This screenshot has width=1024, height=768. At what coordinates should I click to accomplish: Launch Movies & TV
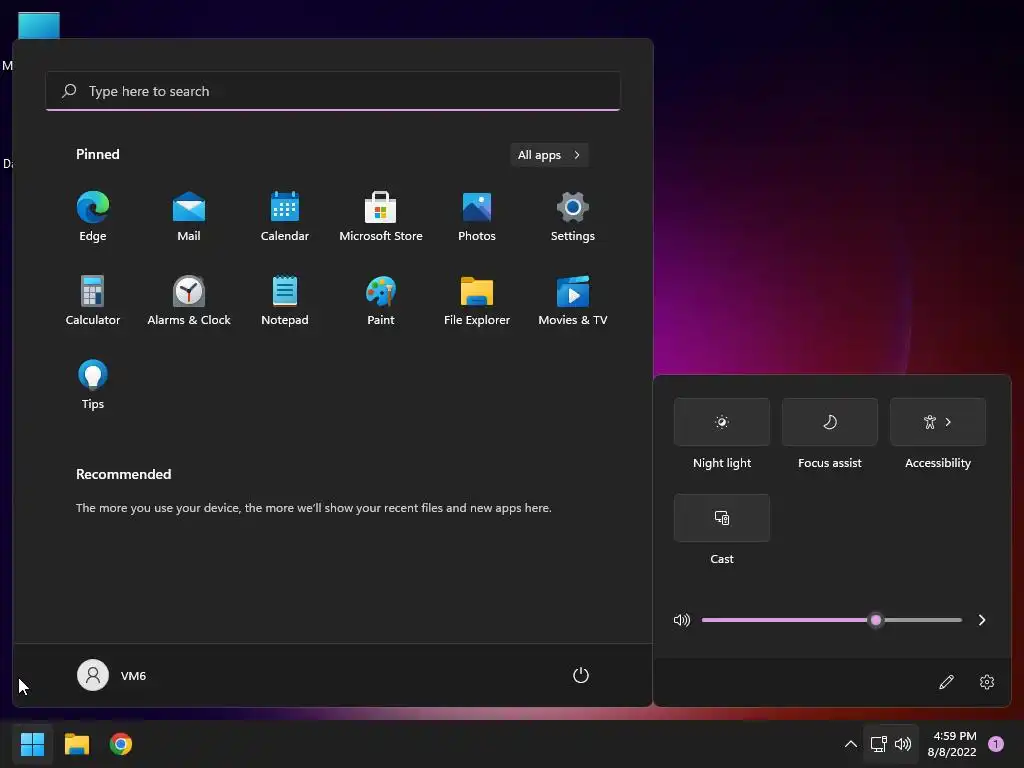(573, 300)
